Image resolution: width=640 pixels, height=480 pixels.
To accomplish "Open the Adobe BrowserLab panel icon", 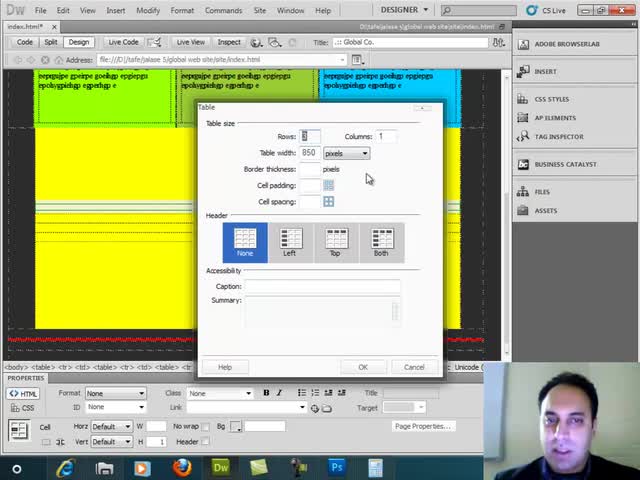I will [523, 44].
